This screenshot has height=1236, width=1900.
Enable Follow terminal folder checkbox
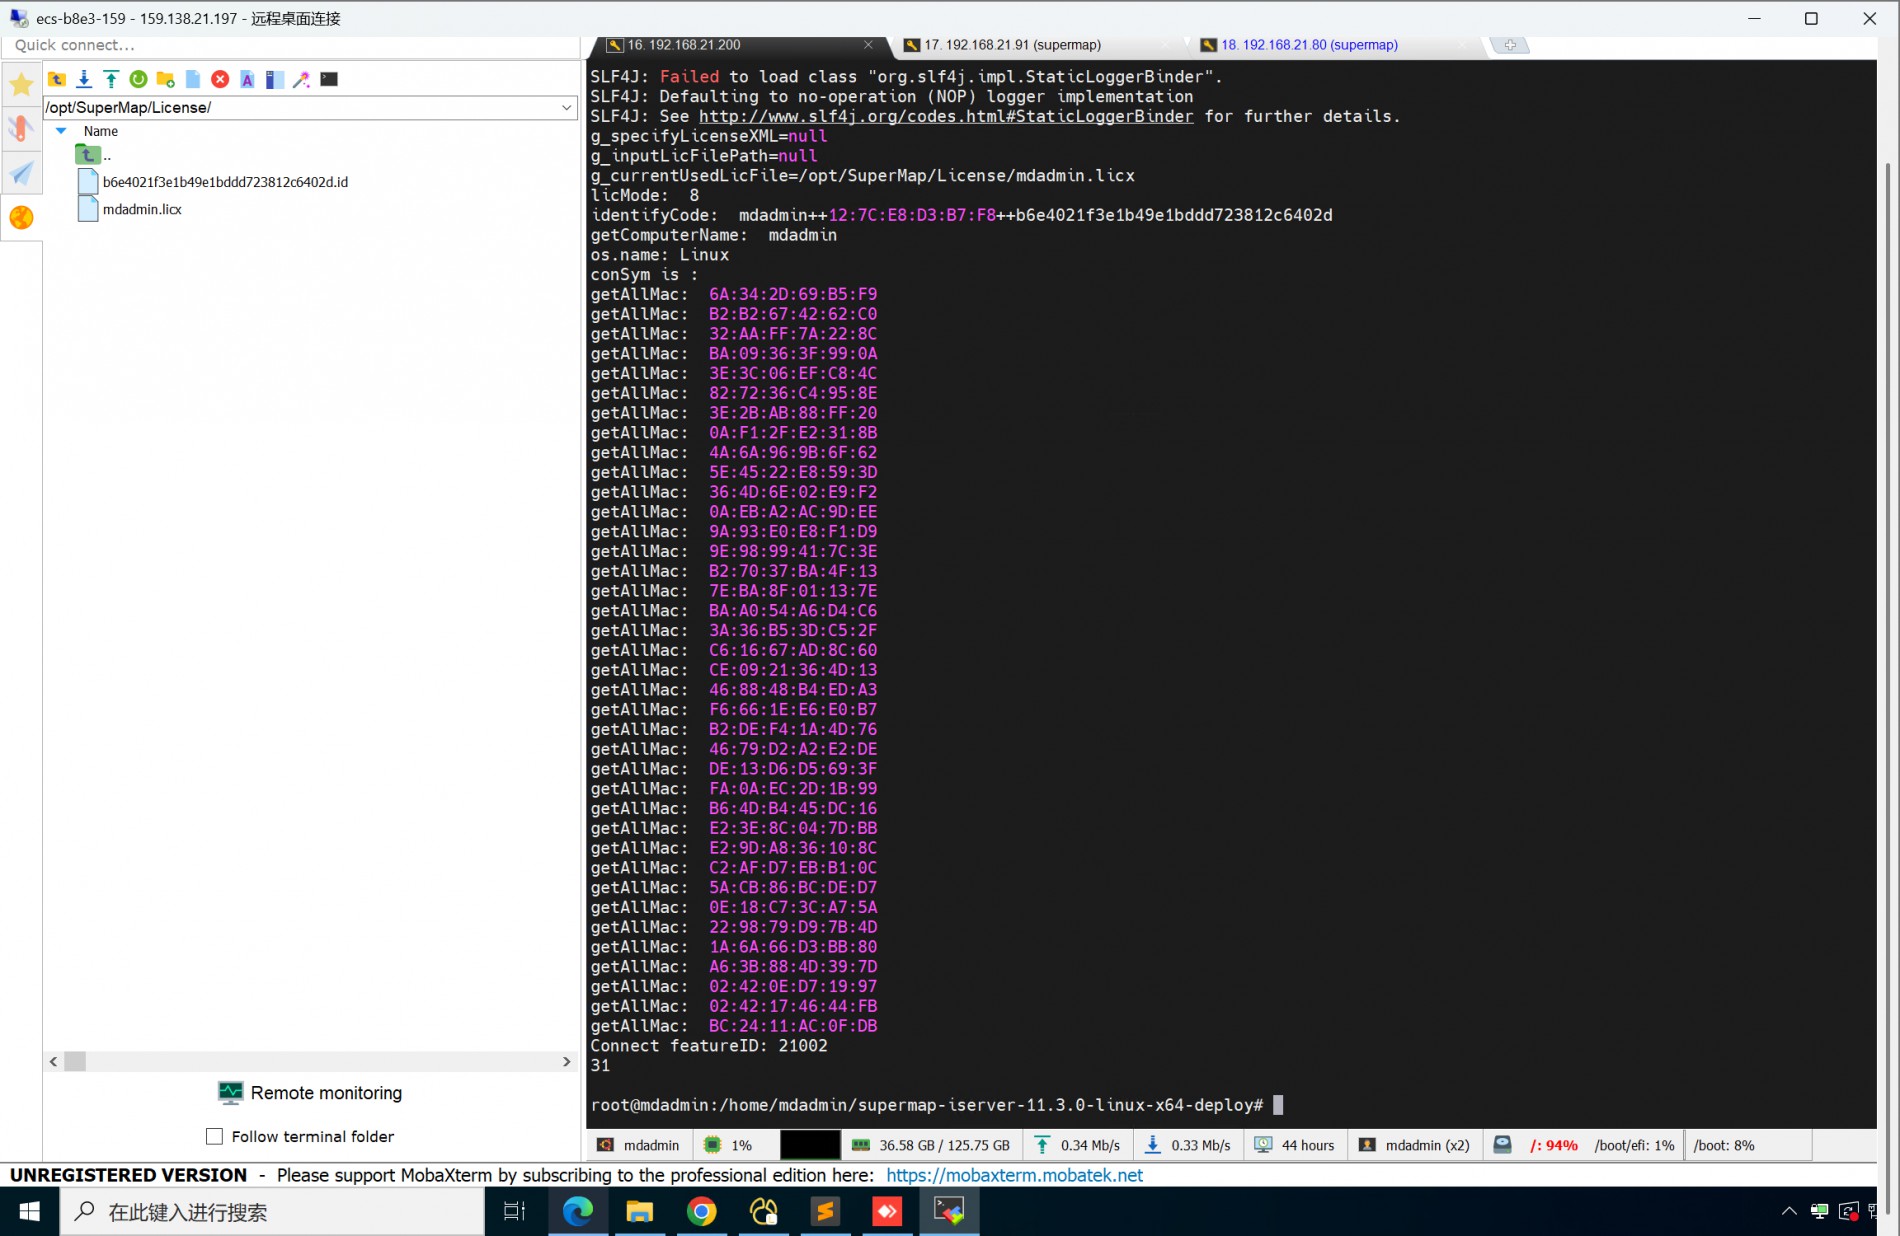tap(214, 1136)
